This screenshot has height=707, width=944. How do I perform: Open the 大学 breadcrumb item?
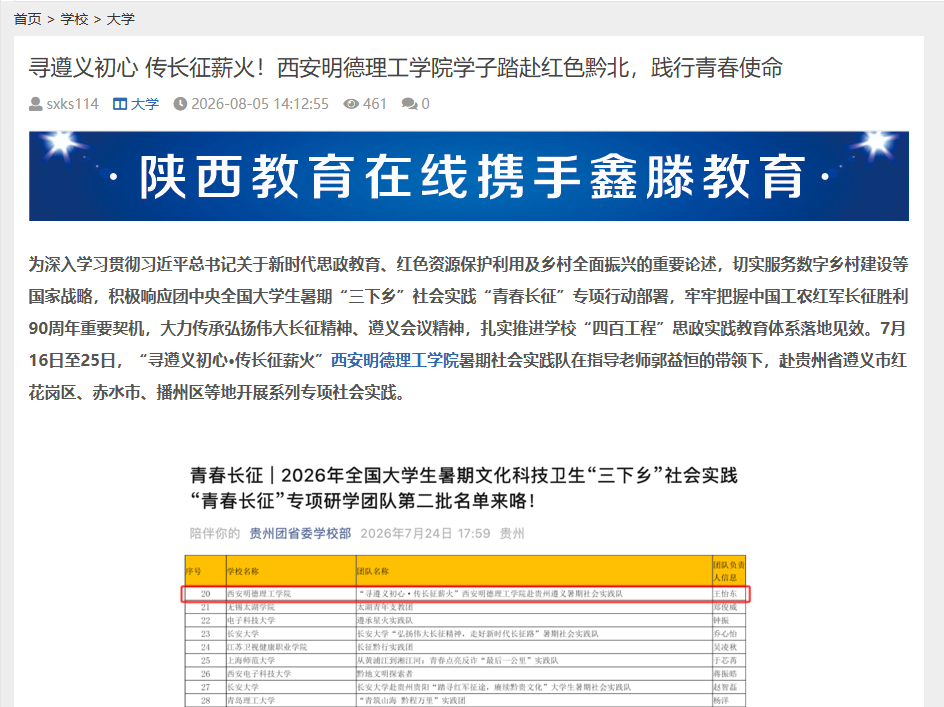pos(120,19)
